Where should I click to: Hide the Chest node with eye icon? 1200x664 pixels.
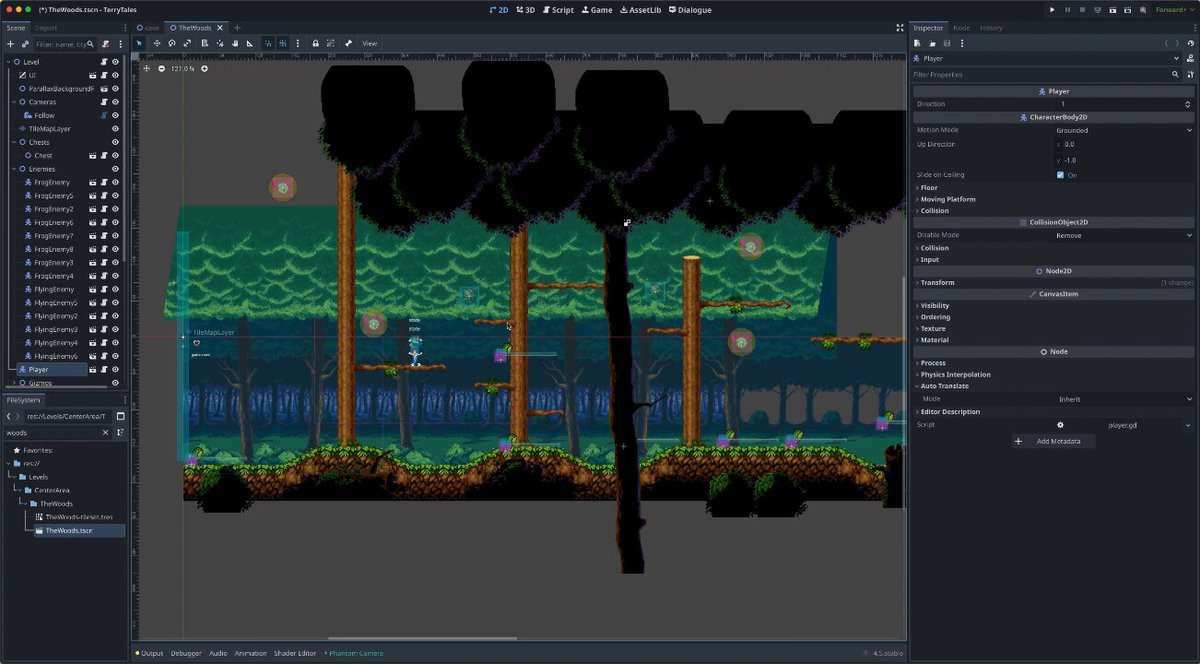pos(115,156)
